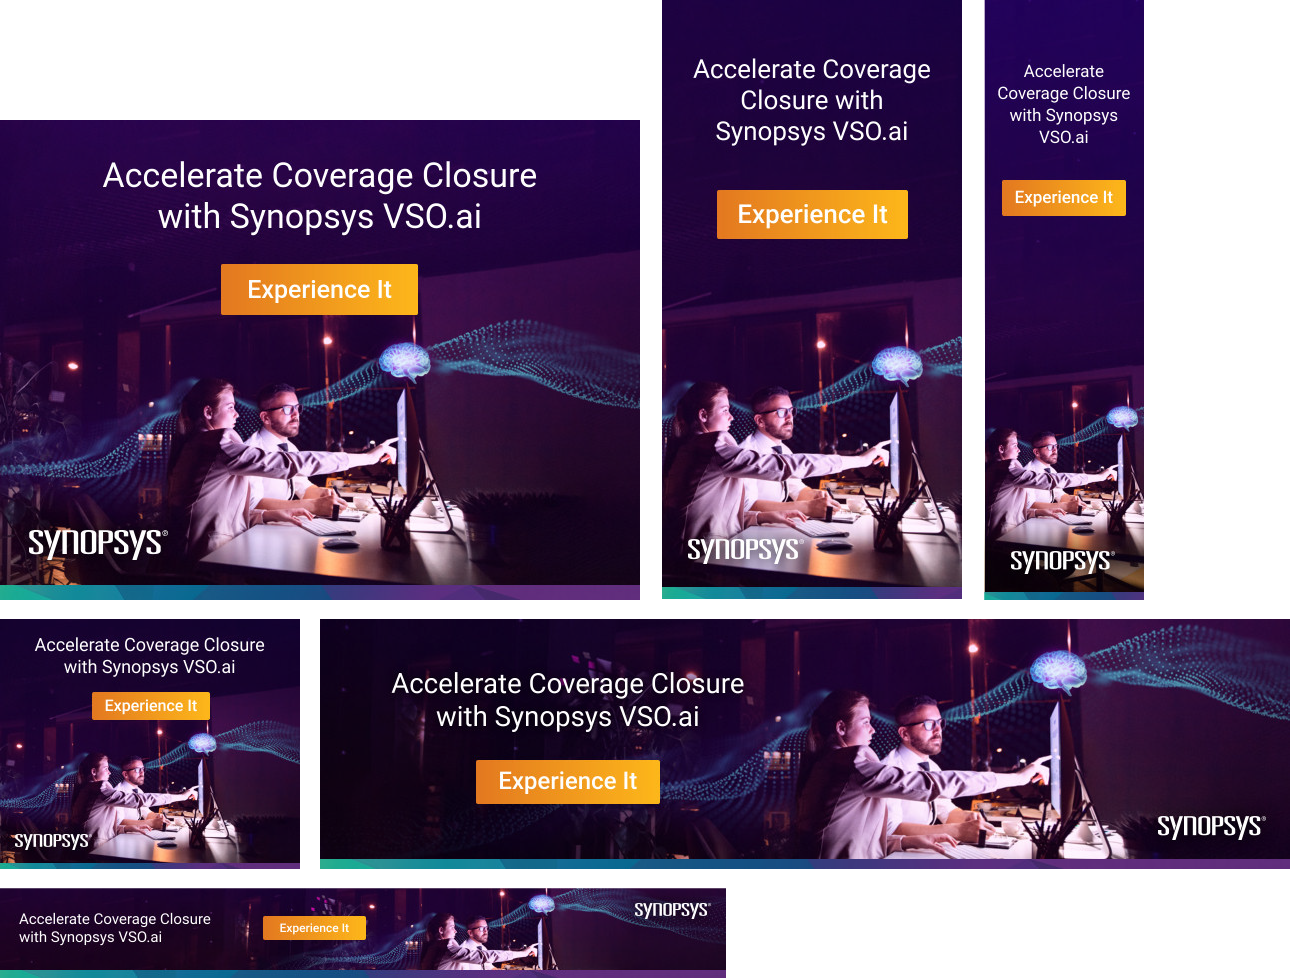Click the headline text on the bottom leaderboard banner

click(x=115, y=928)
